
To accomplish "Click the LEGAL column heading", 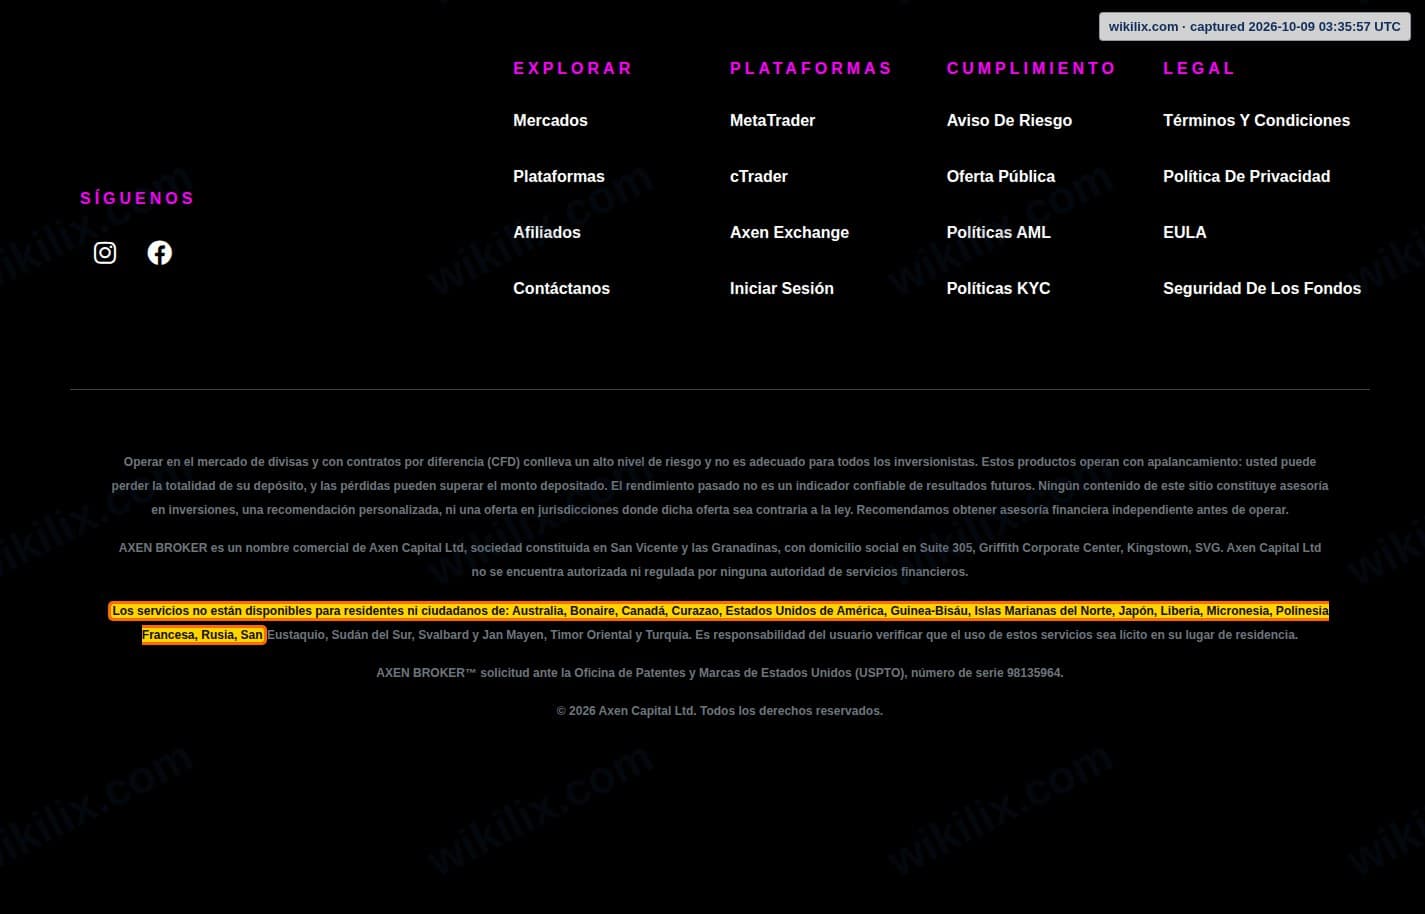I will [1199, 68].
